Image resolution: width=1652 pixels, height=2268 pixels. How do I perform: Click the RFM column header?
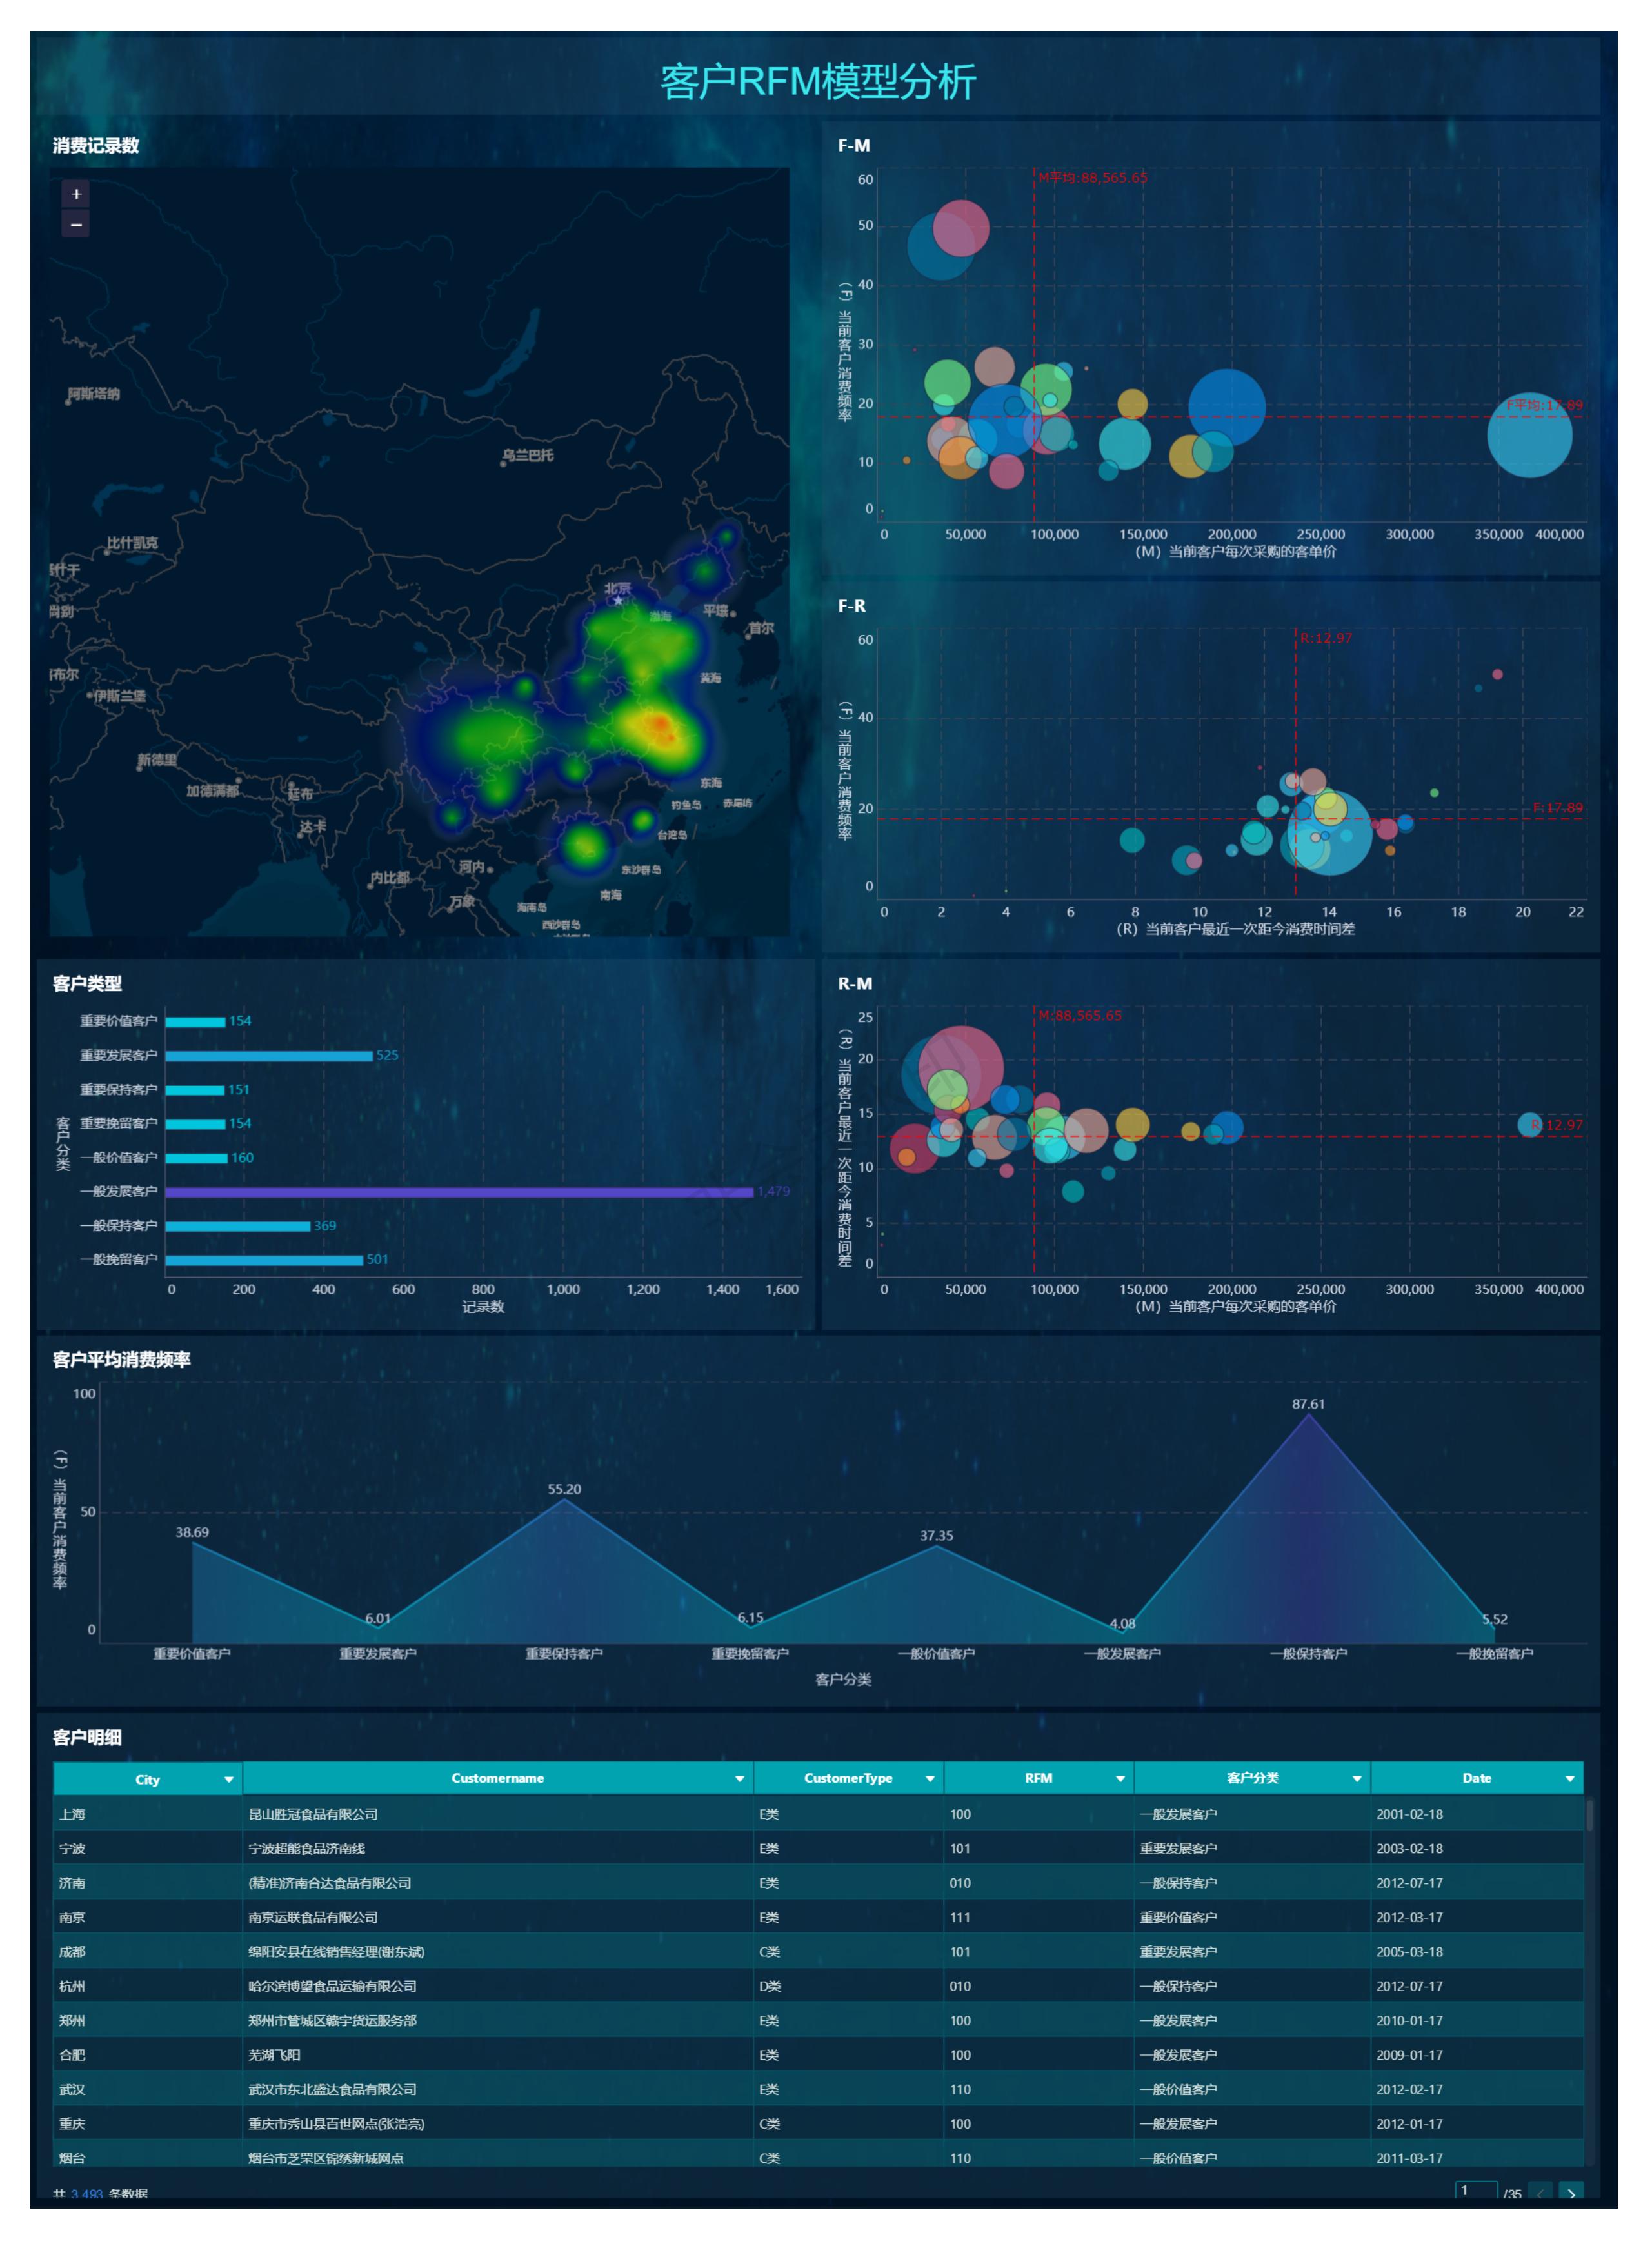click(x=1038, y=1778)
